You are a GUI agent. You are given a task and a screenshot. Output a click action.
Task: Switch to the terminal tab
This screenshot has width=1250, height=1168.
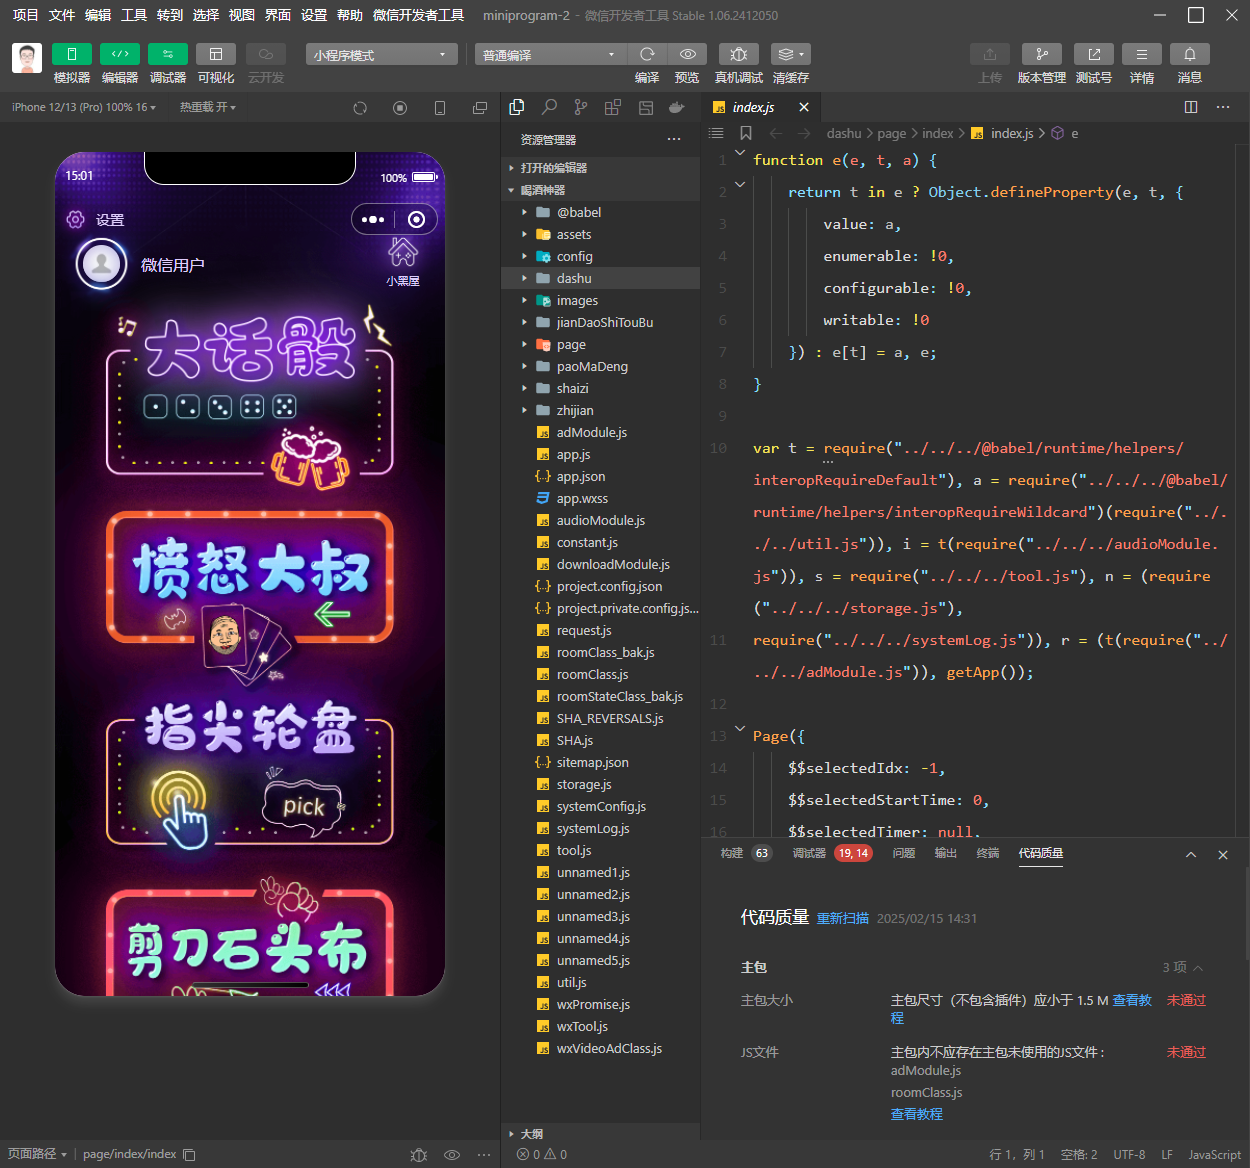987,853
